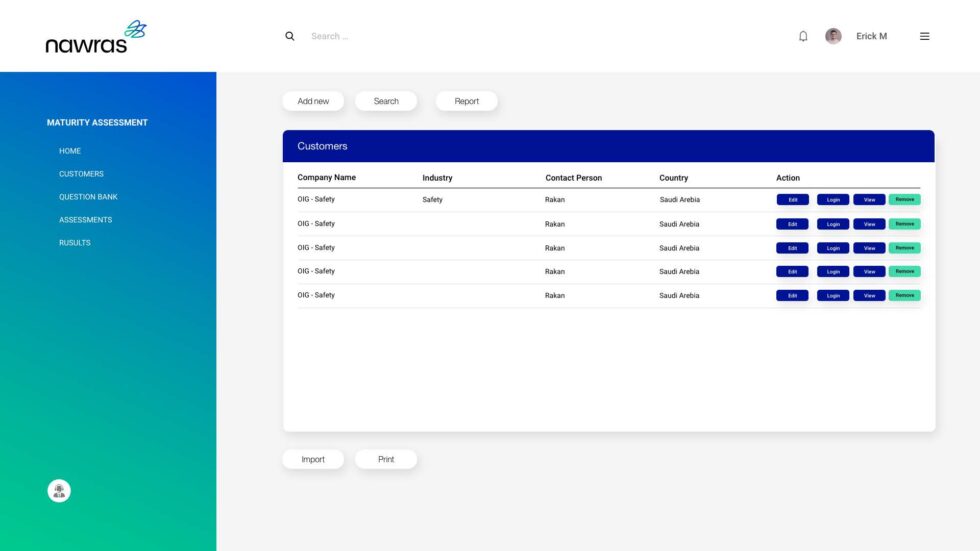Remove the last customer row
Viewport: 980px width, 551px height.
(904, 295)
